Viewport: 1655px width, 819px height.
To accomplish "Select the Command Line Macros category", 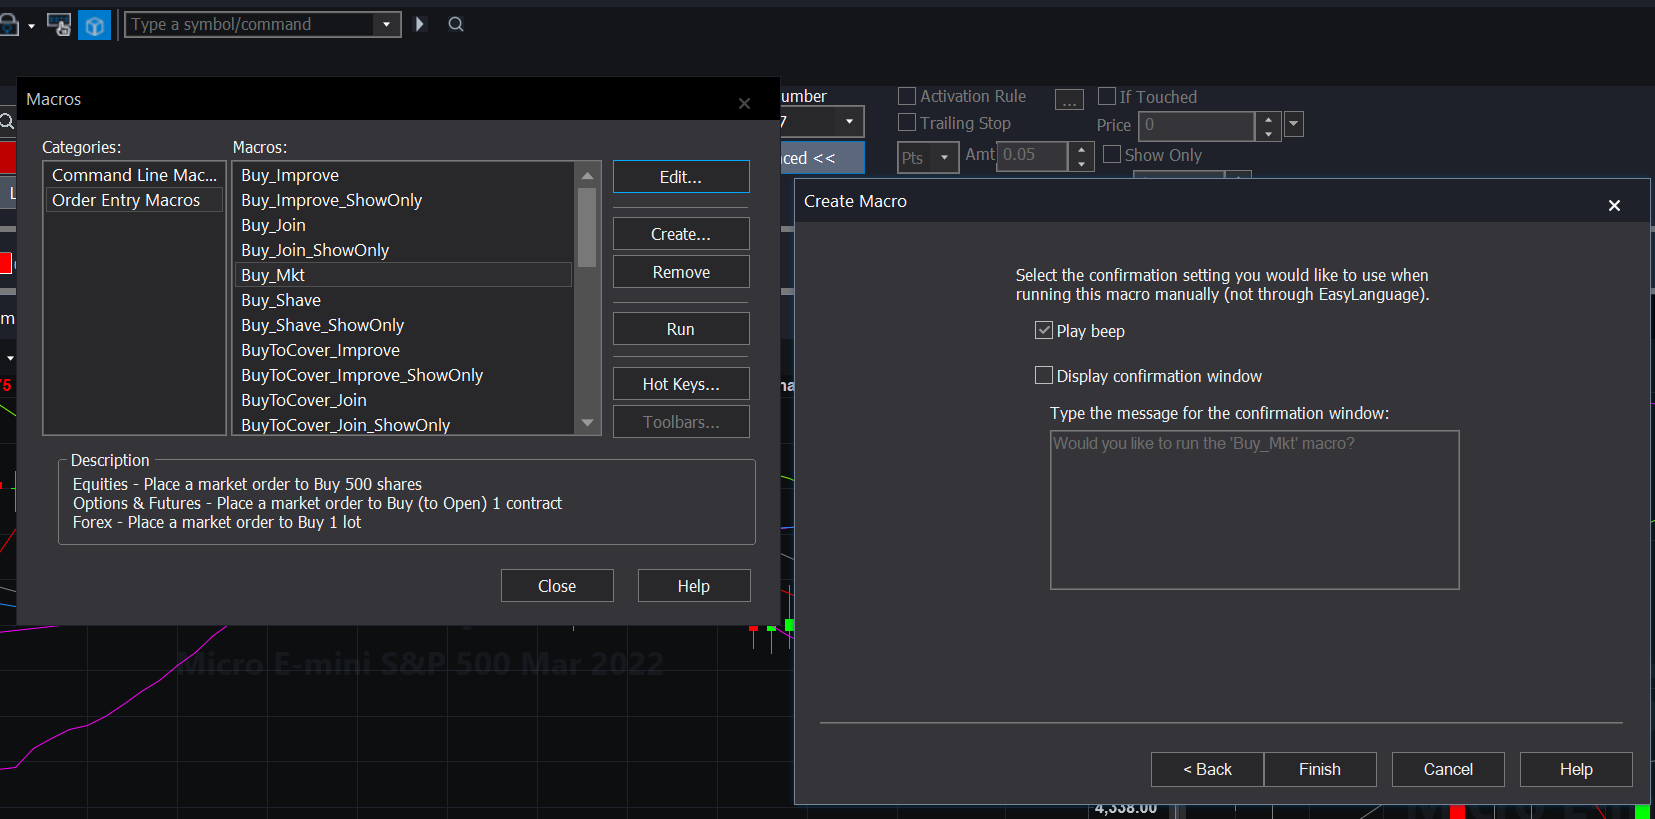I will tap(134, 175).
